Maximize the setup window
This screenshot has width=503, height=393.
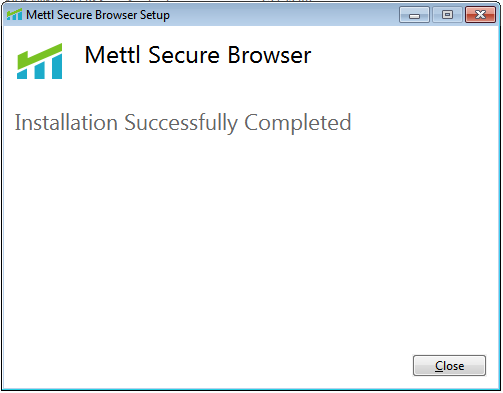(447, 15)
